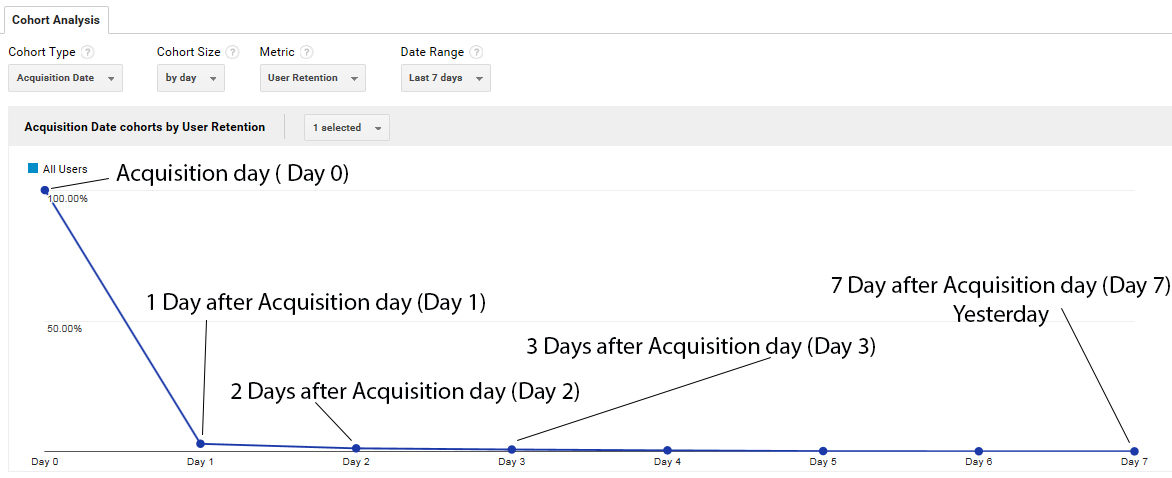The height and width of the screenshot is (478, 1172).
Task: Click the Day 5 data point
Action: tap(823, 451)
